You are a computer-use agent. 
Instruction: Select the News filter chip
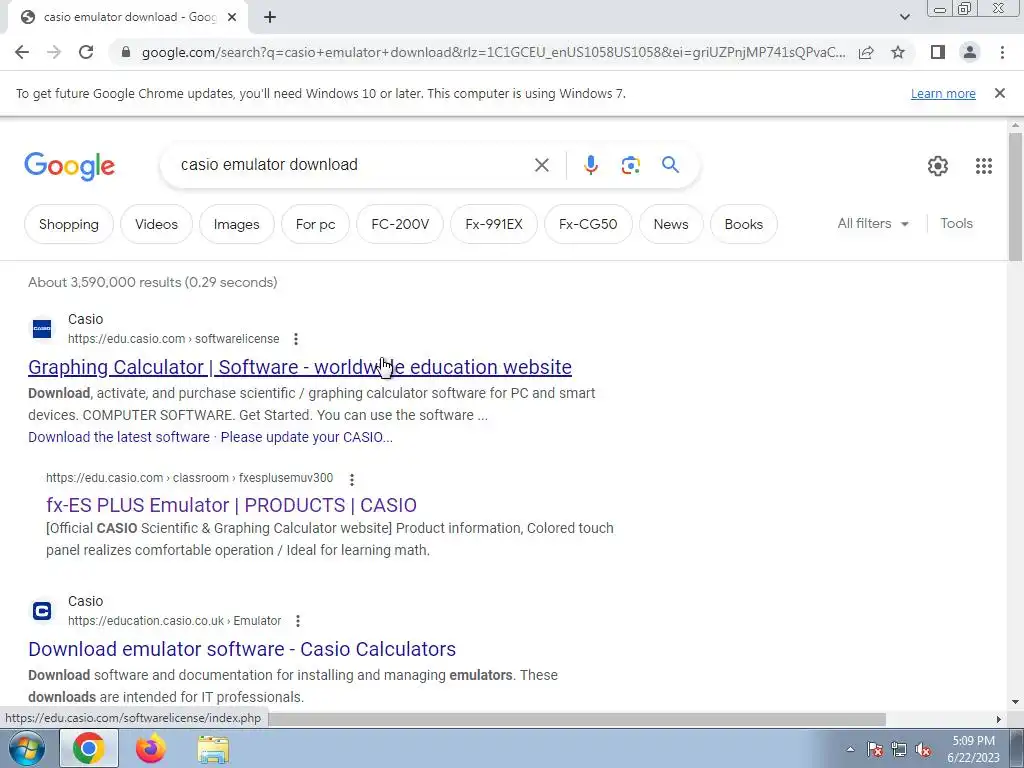pos(671,224)
